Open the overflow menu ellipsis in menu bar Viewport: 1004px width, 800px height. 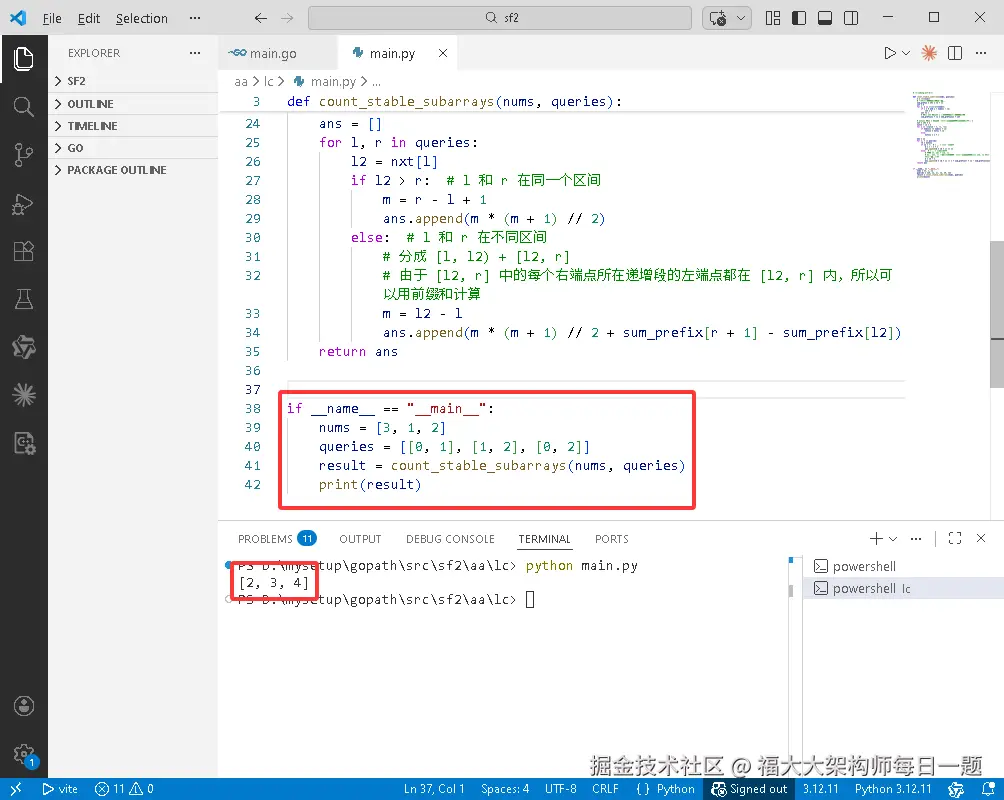point(195,18)
